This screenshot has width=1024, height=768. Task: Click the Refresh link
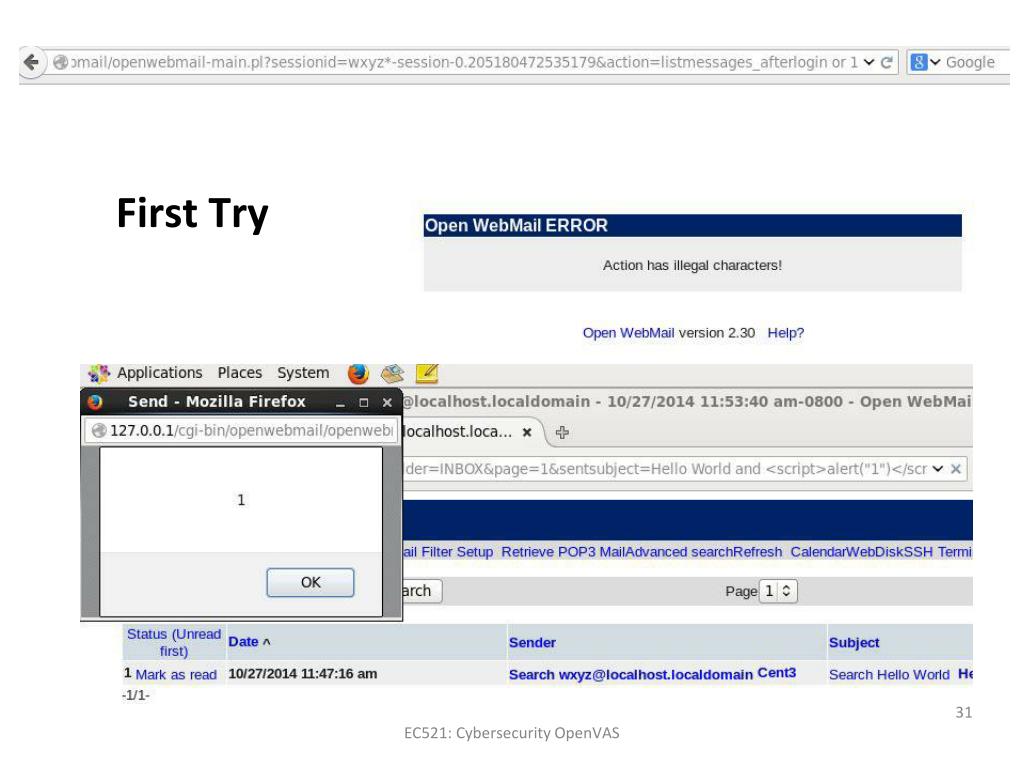[758, 552]
